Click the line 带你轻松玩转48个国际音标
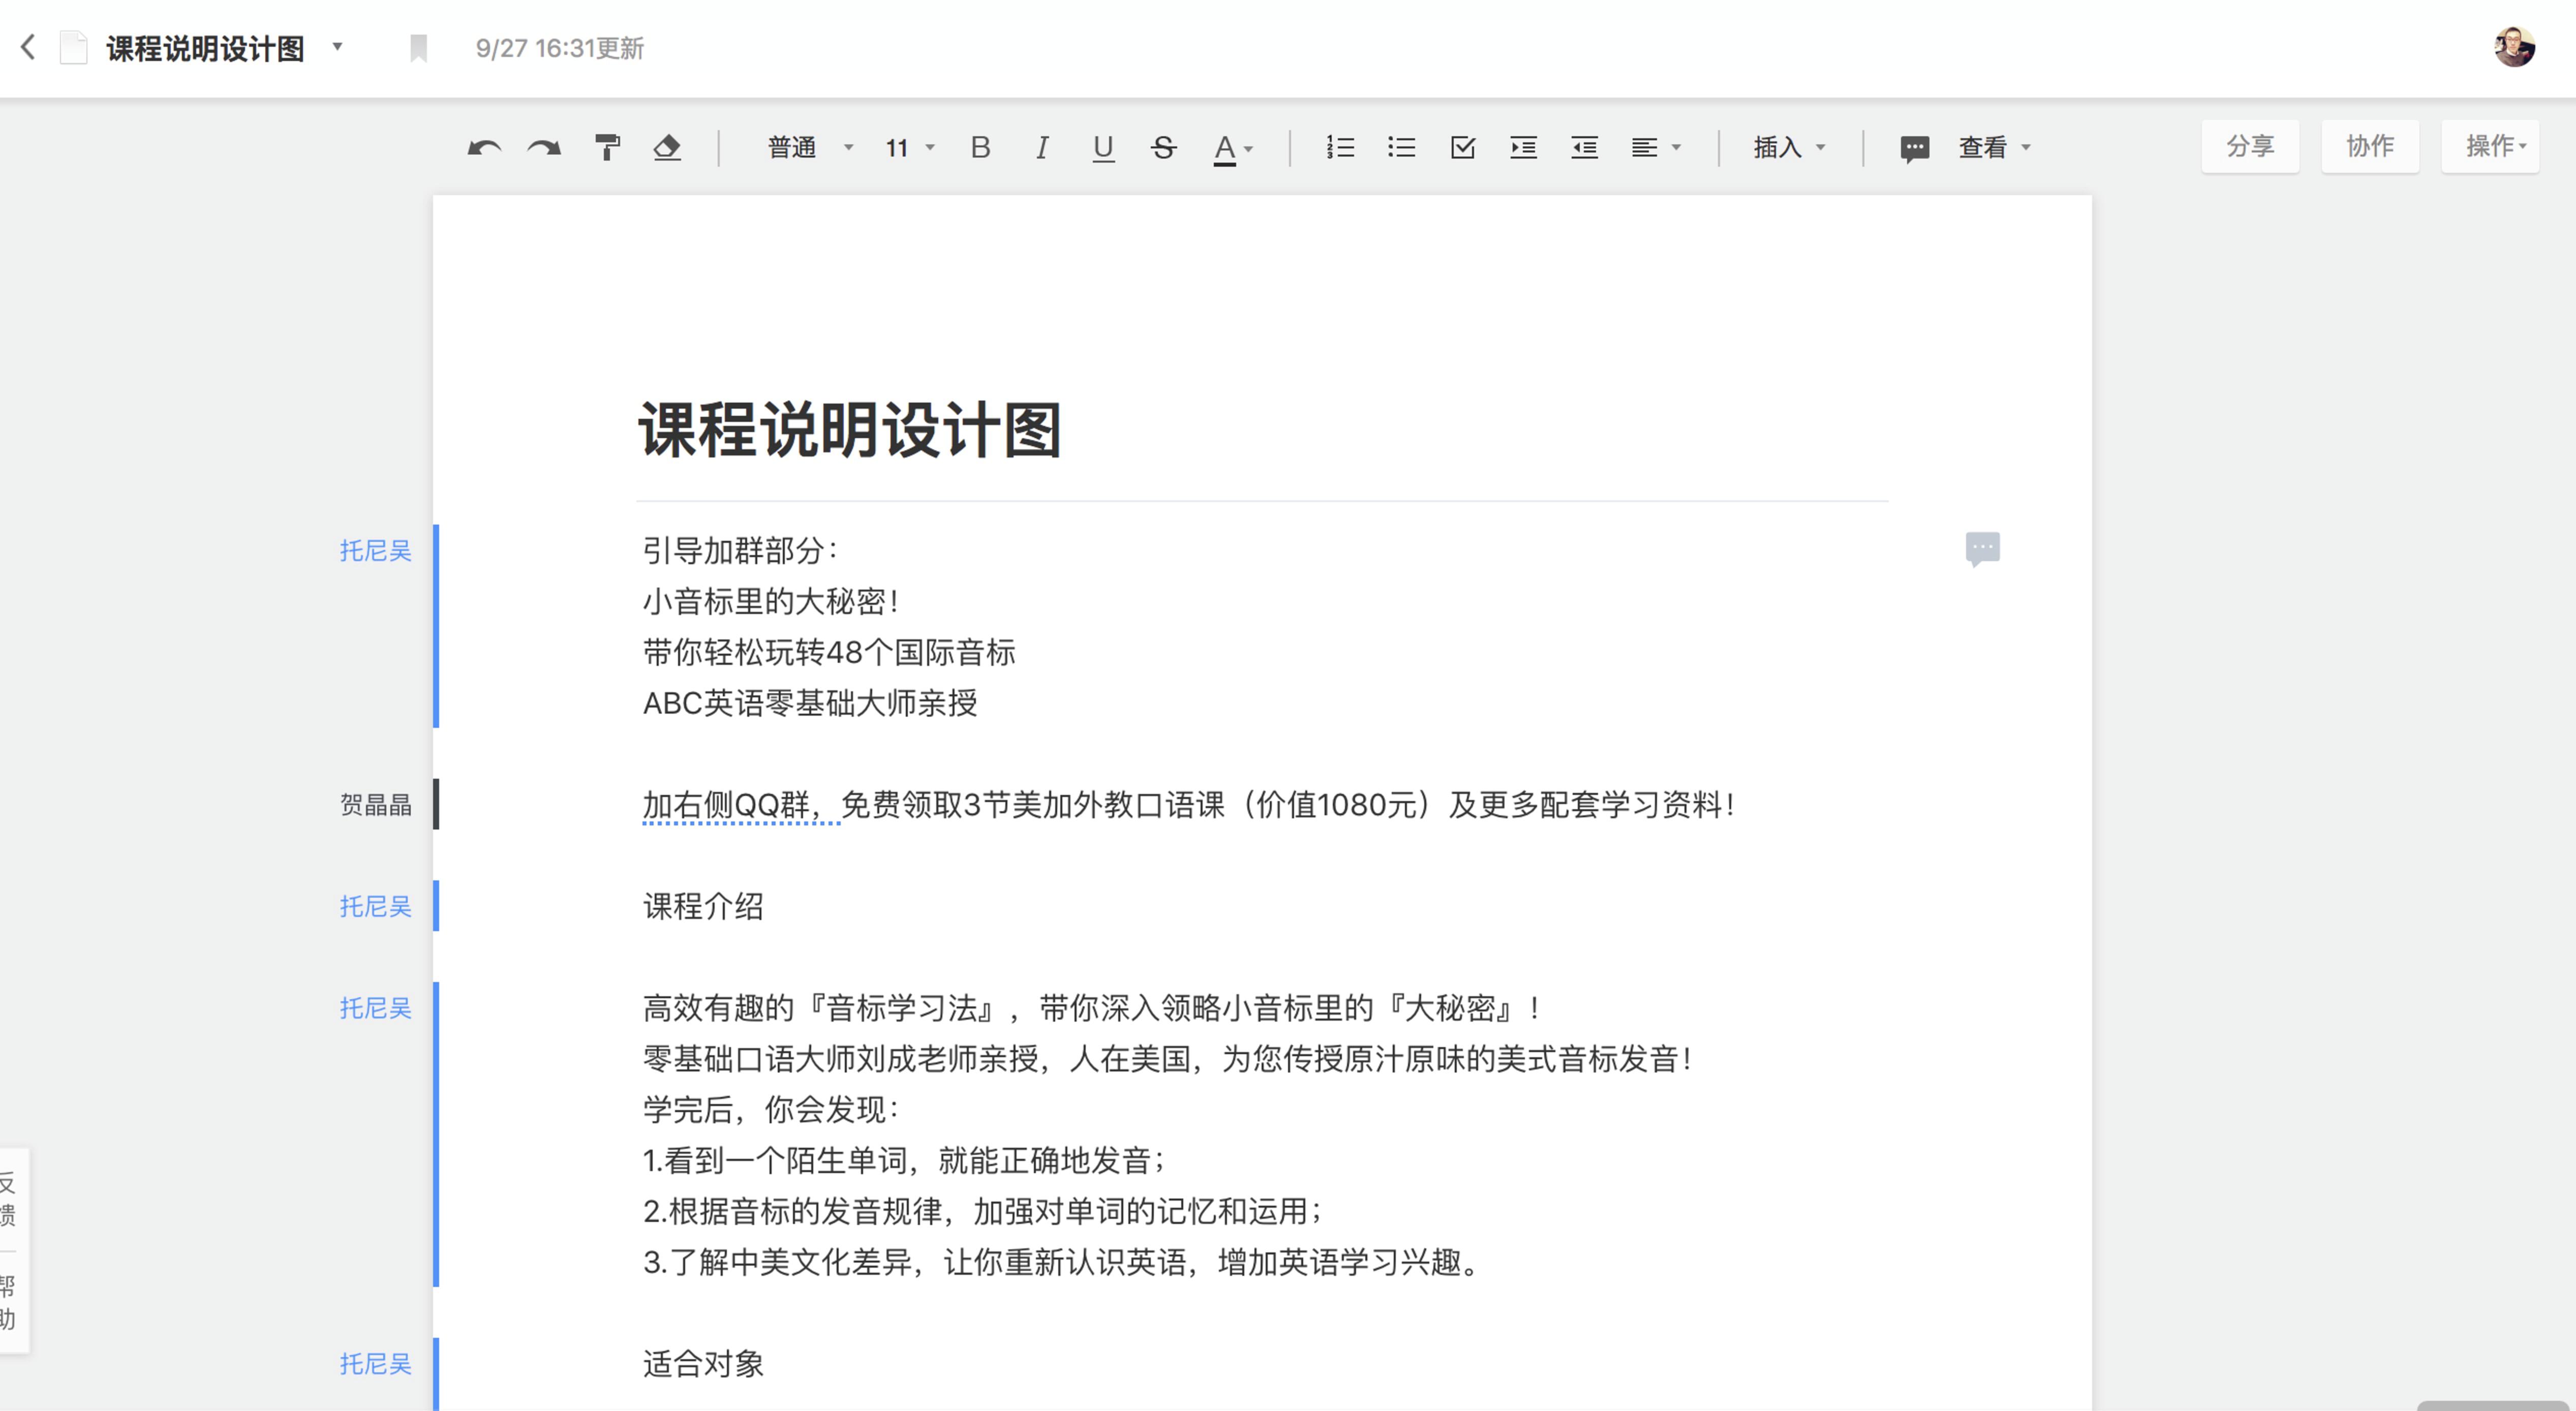 (x=829, y=652)
